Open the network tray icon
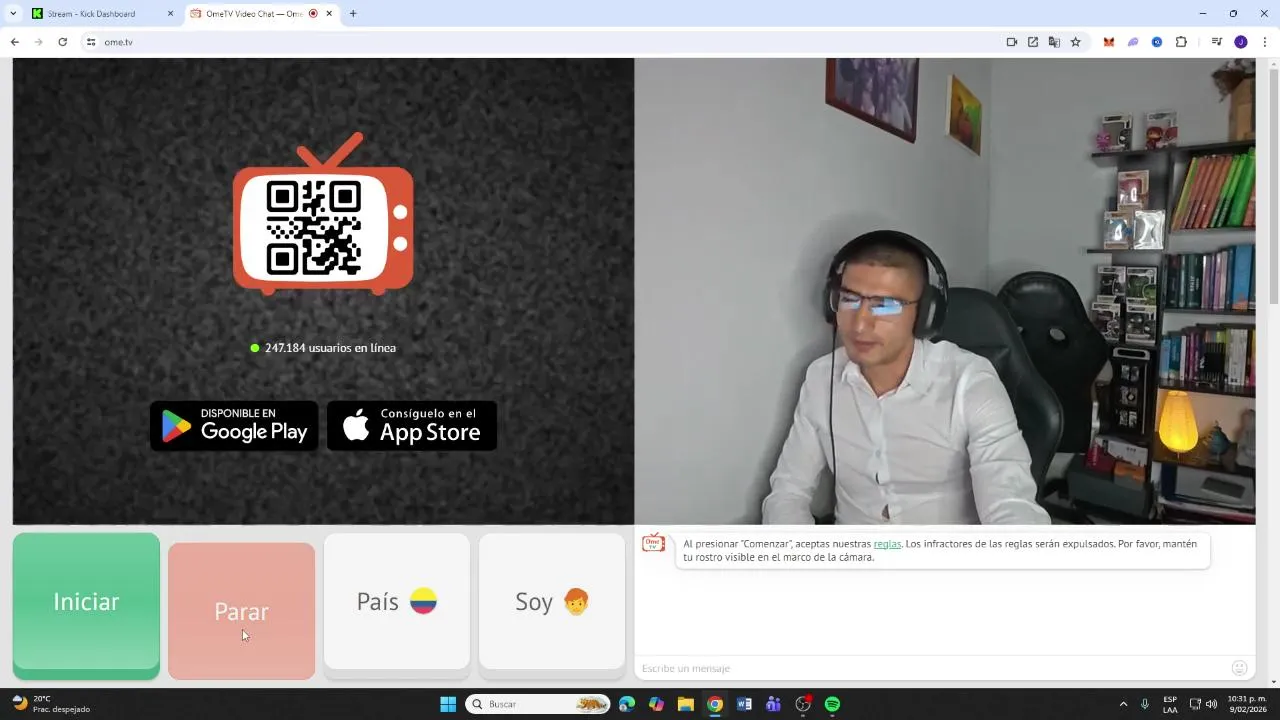The image size is (1280, 720). (x=1195, y=704)
